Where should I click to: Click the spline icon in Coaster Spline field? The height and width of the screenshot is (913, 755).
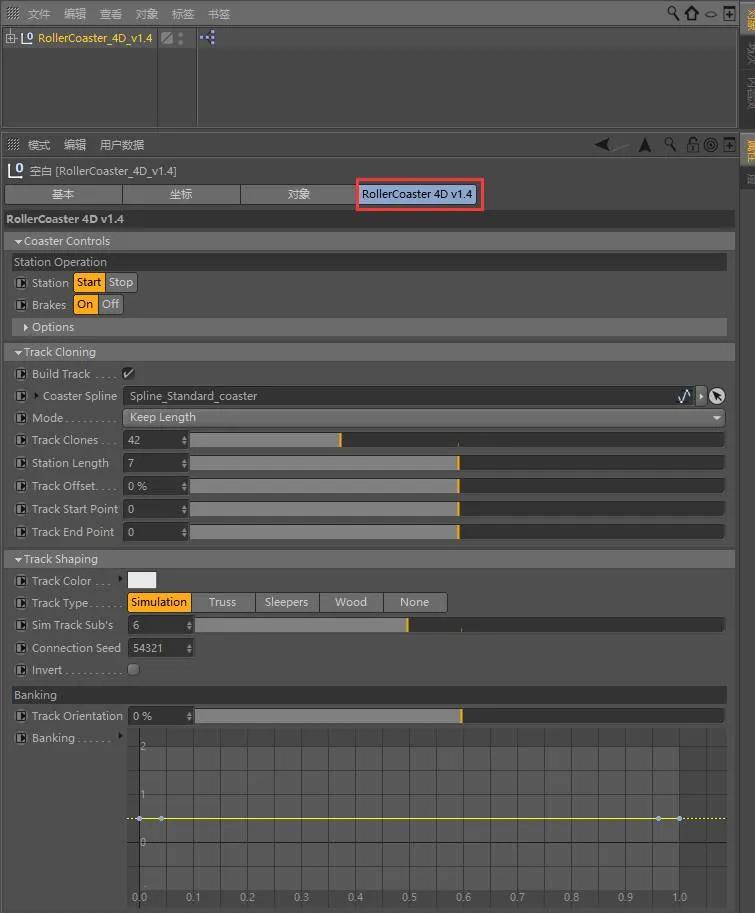coord(684,396)
